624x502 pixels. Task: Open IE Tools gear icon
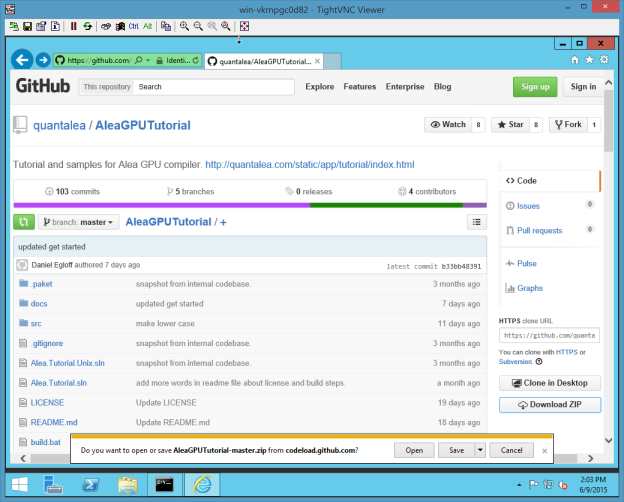[x=604, y=60]
